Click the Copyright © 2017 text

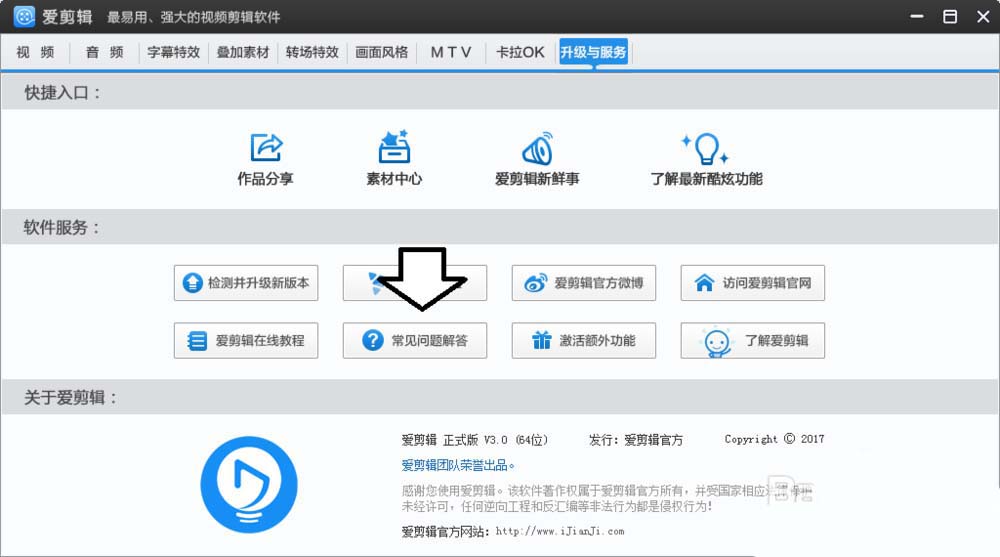point(774,439)
